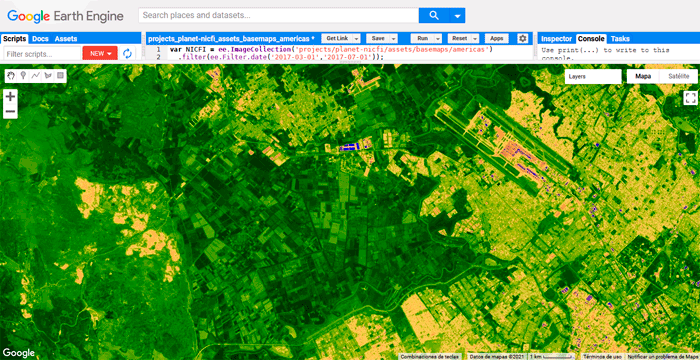Expand the search options dropdown arrow
Viewport: 700px width, 360px height.
point(457,16)
